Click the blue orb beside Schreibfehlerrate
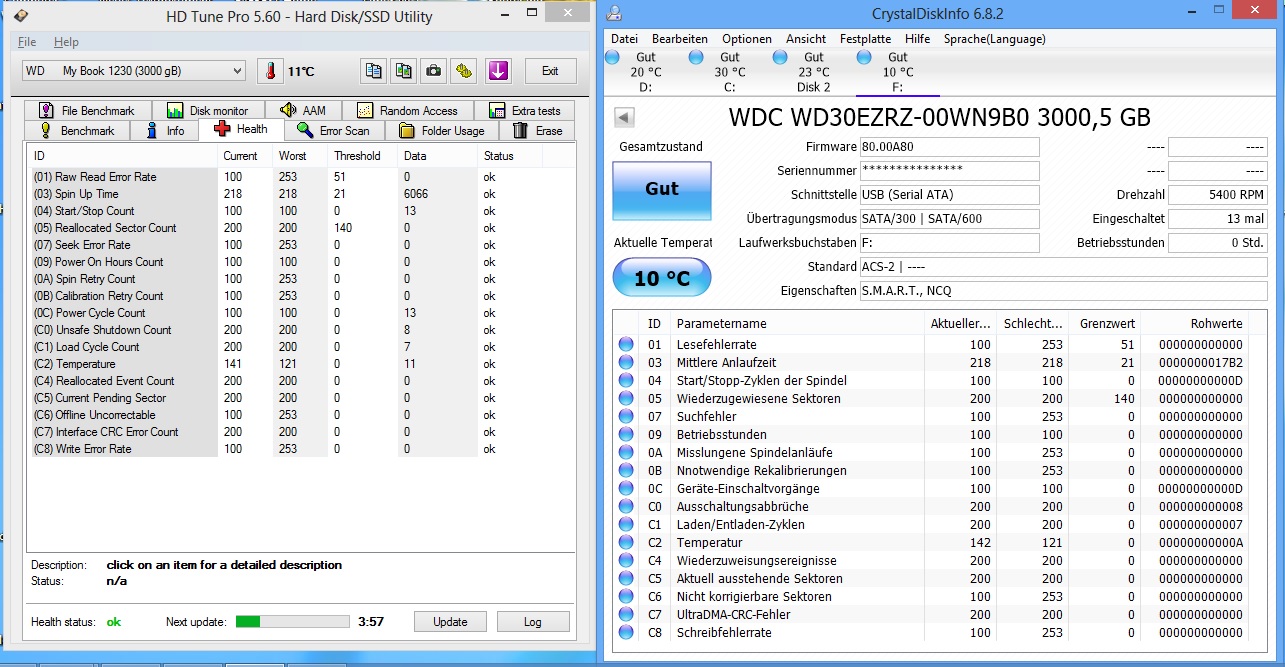The image size is (1285, 667). [626, 632]
